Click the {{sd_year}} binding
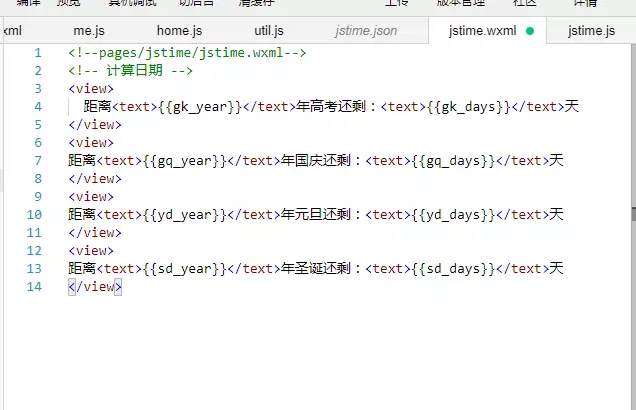636x410 pixels. (x=185, y=268)
